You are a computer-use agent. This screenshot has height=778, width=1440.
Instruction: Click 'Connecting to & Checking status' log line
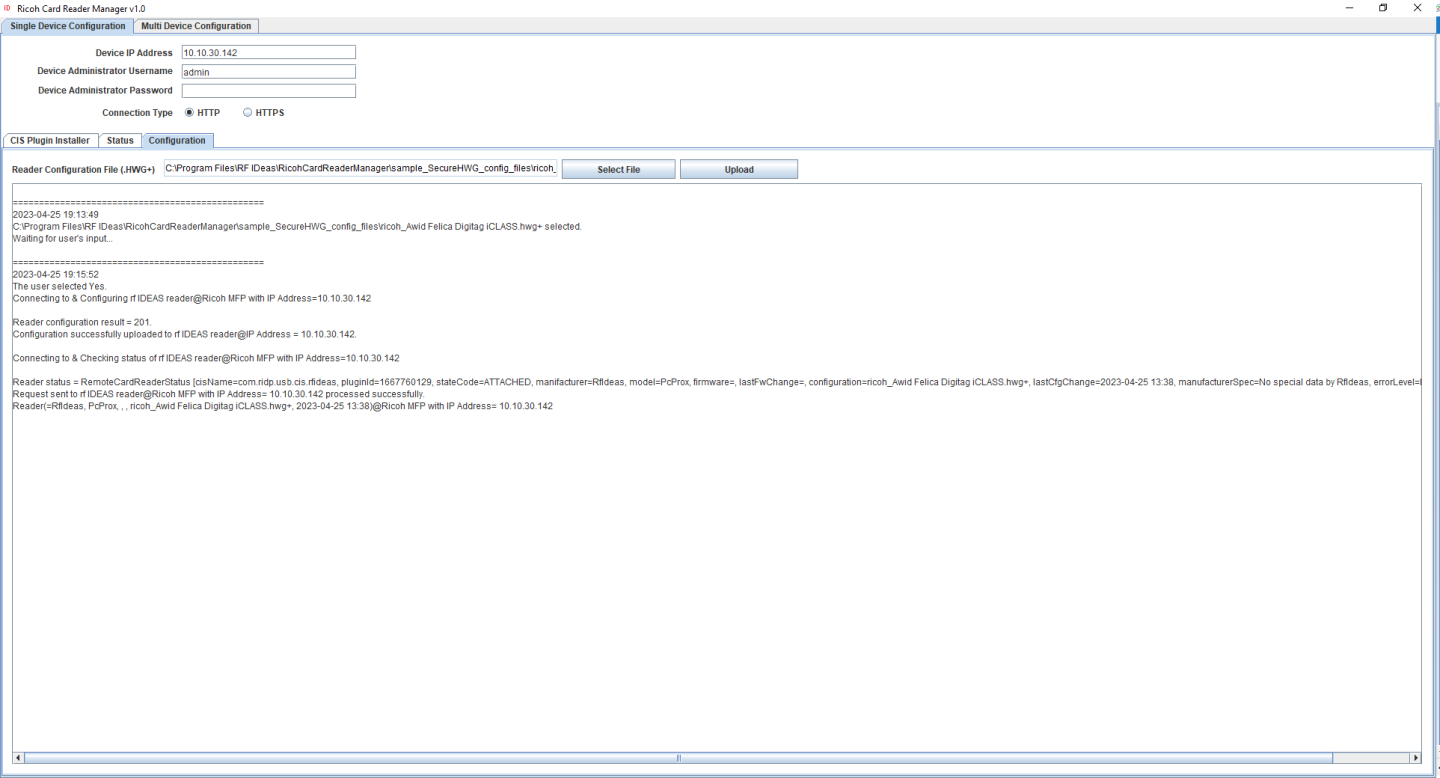click(206, 359)
